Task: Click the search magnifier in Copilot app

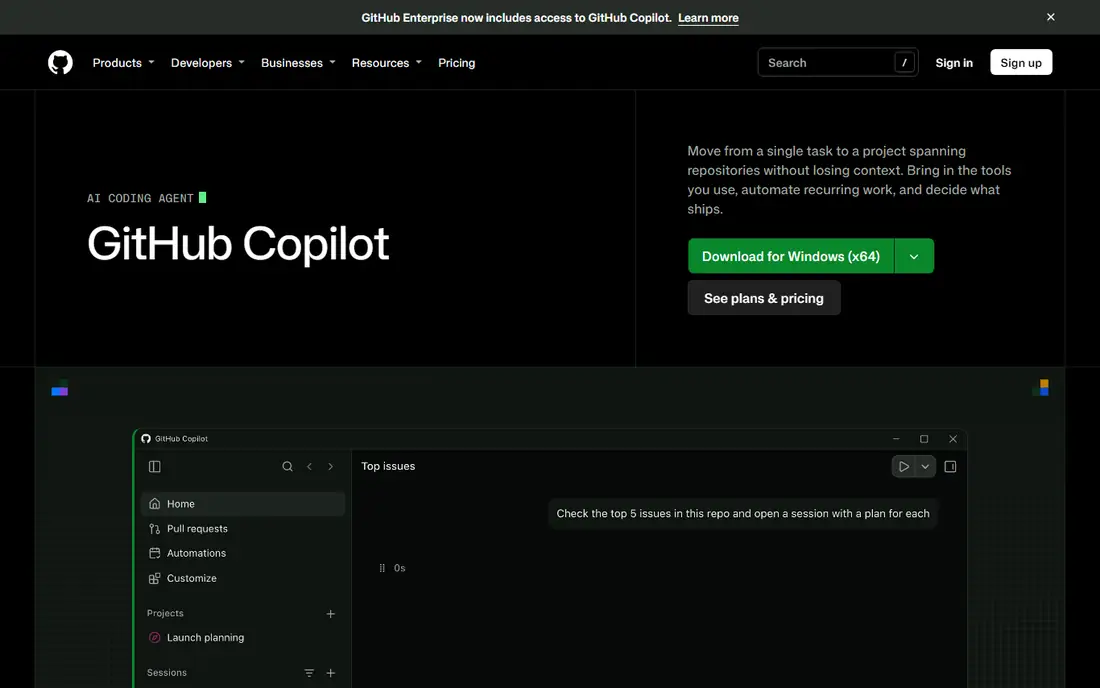Action: (x=288, y=466)
